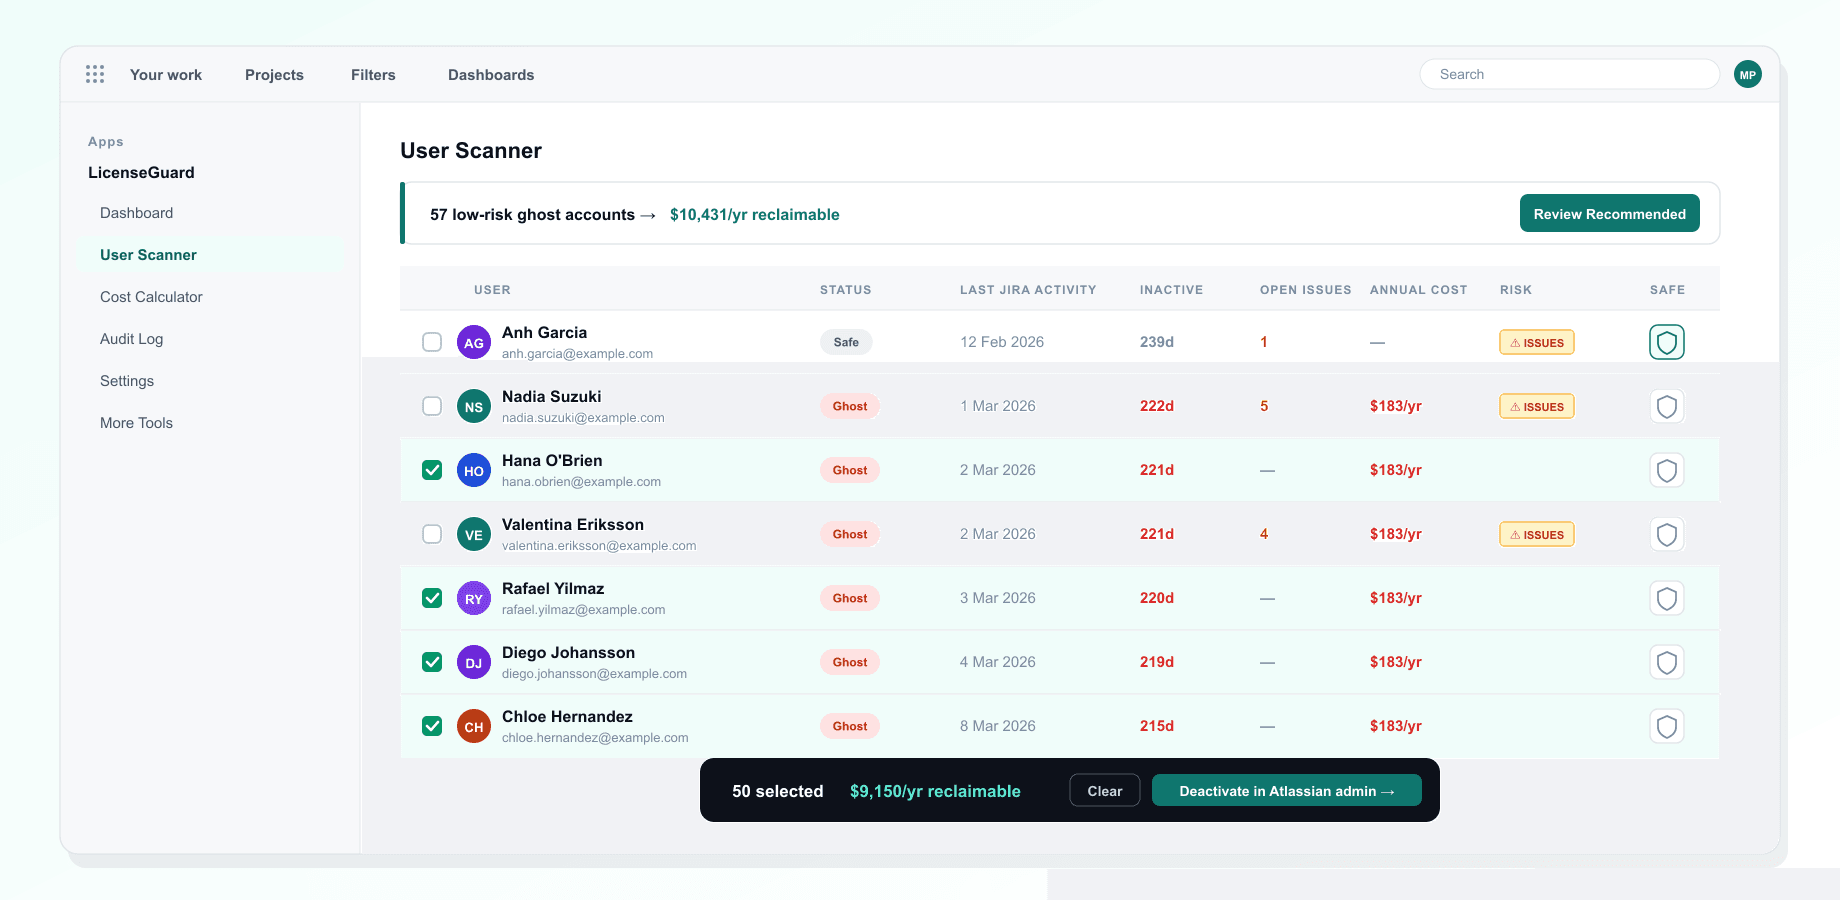Click the ISSUES risk badge for Valentina Eriksson
The image size is (1840, 900).
[x=1537, y=534]
